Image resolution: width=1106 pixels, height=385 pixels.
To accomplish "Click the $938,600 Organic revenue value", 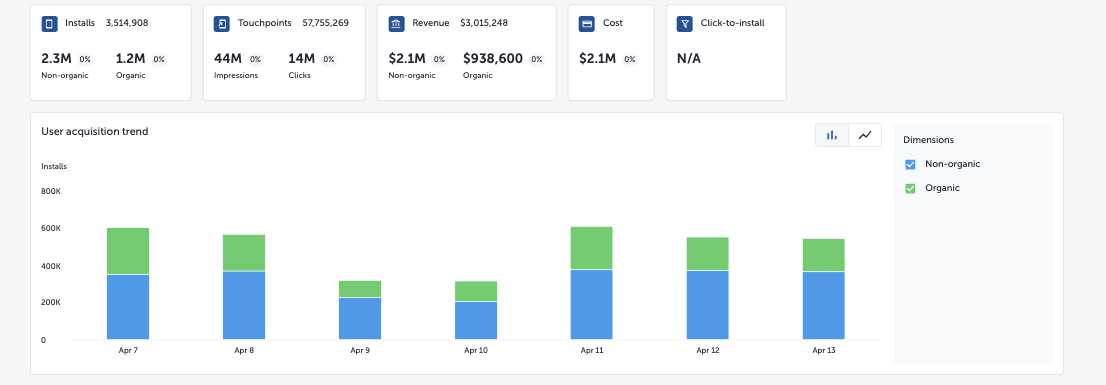I will pos(493,59).
